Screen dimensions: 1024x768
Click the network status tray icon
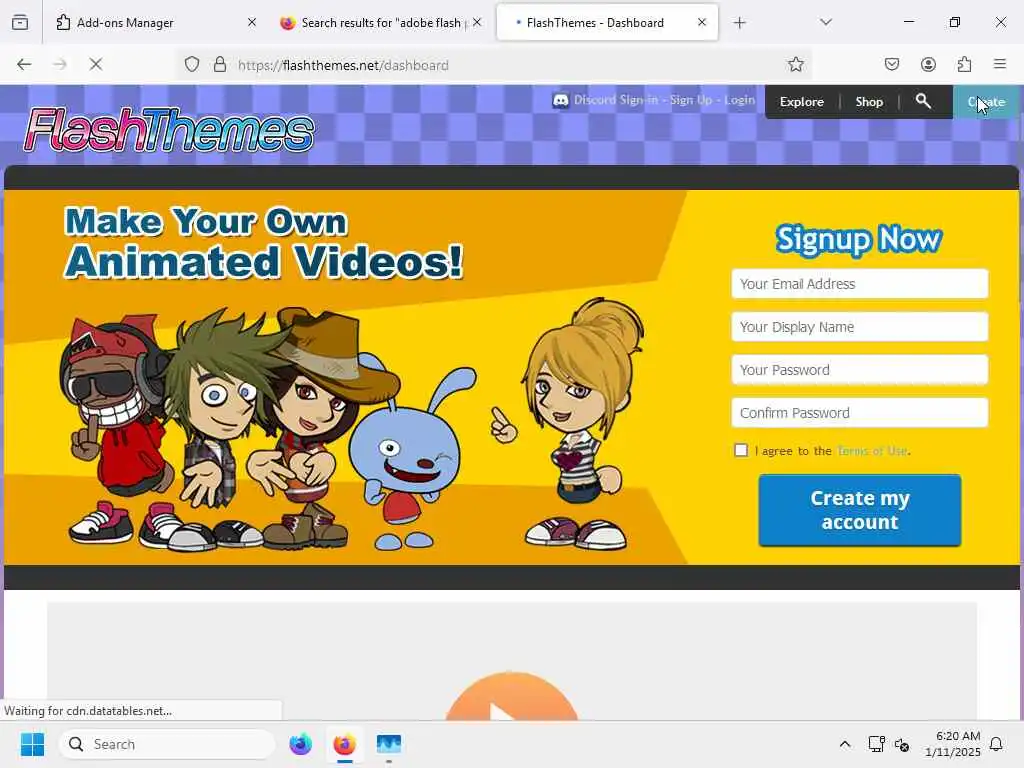[x=876, y=744]
